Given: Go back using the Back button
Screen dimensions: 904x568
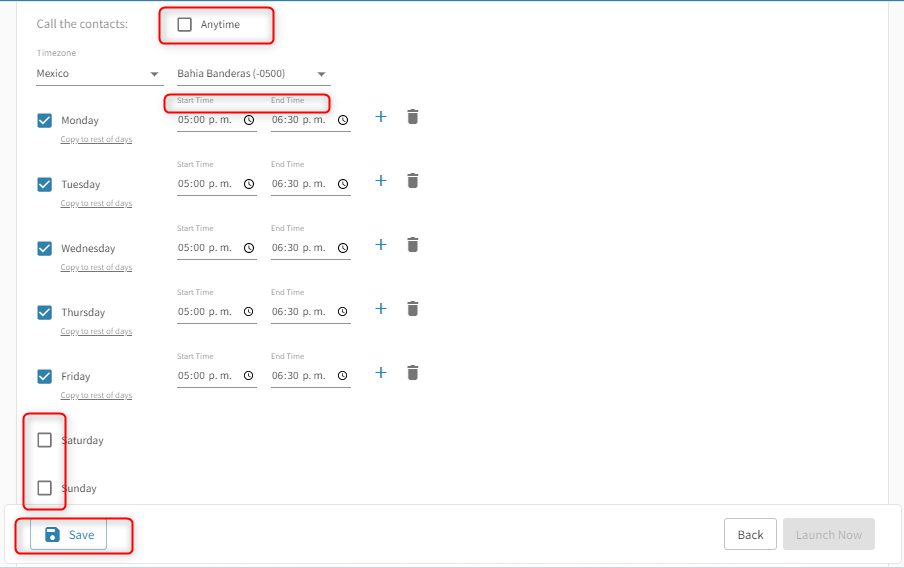Looking at the screenshot, I should pyautogui.click(x=750, y=535).
